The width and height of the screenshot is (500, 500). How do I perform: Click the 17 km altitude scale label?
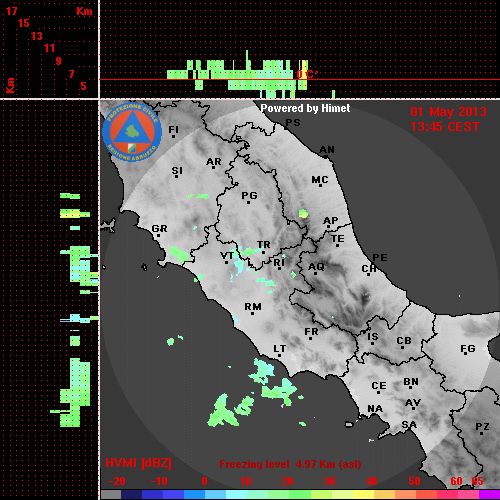pos(11,11)
